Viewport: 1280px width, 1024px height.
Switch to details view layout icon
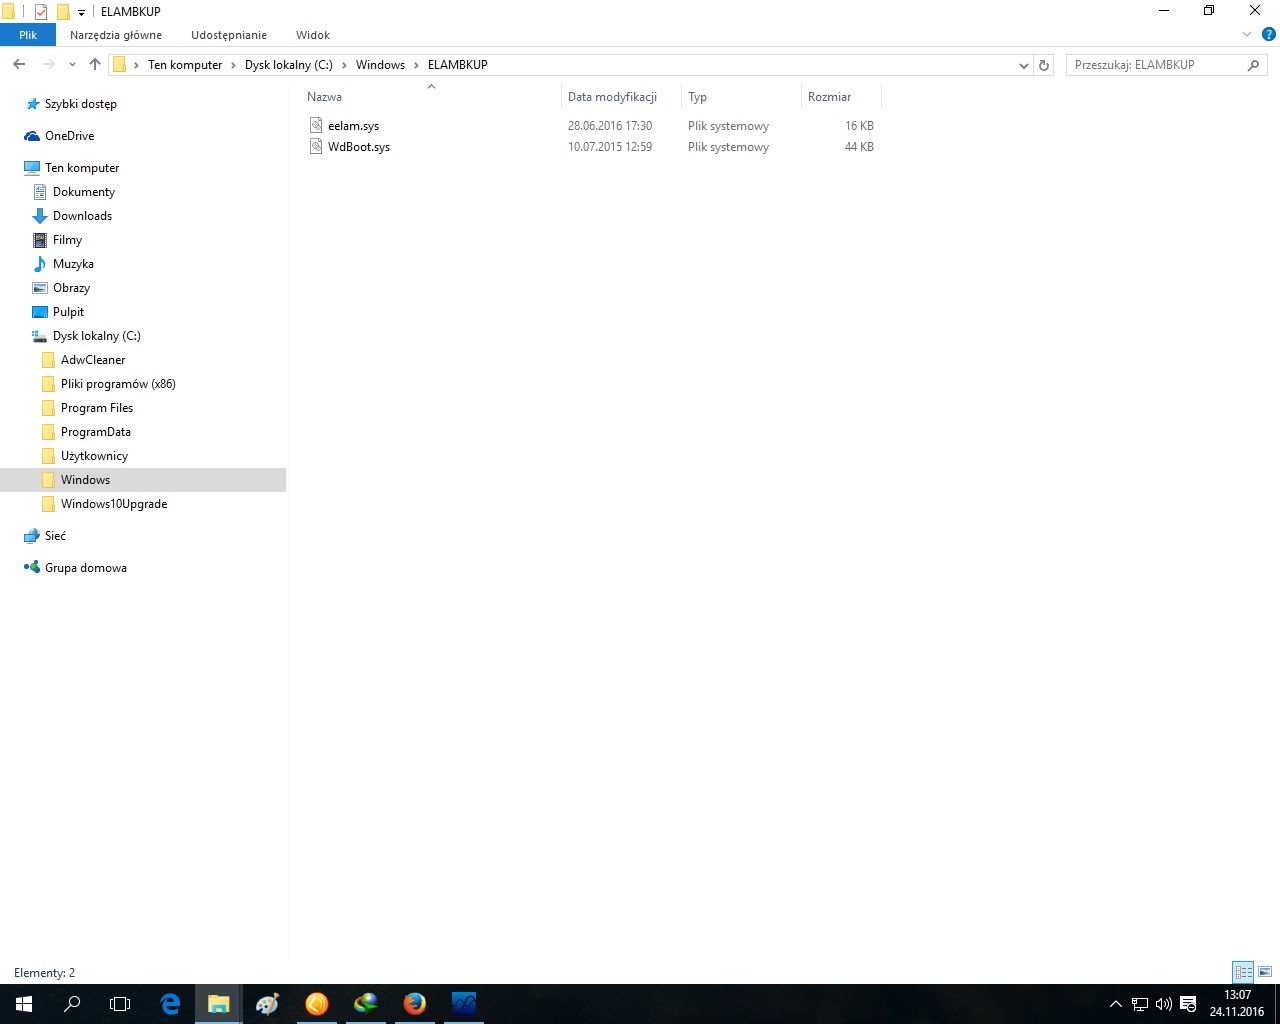[1243, 972]
